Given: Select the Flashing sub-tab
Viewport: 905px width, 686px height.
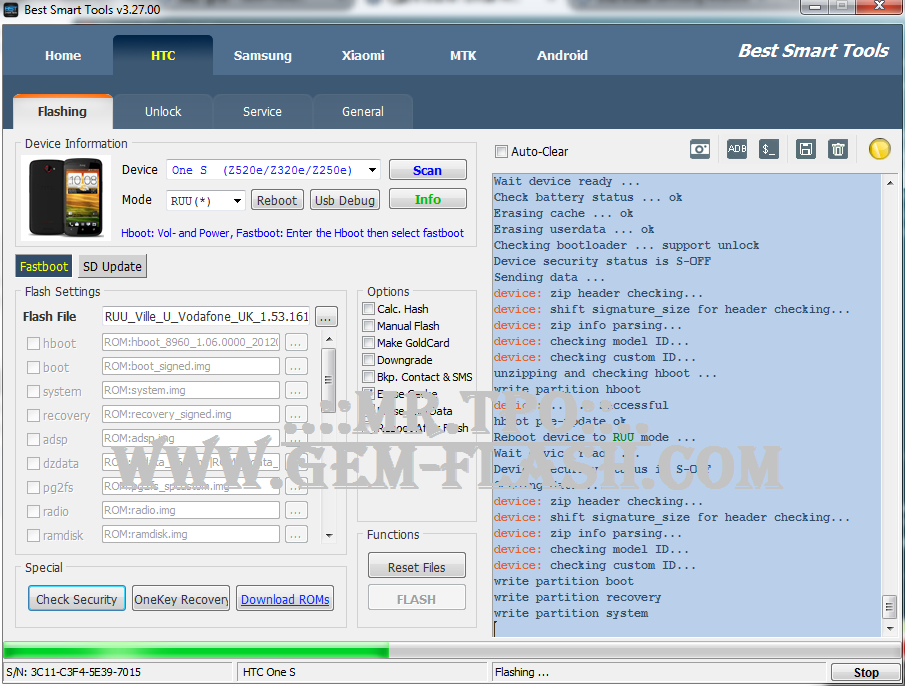Looking at the screenshot, I should 62,111.
